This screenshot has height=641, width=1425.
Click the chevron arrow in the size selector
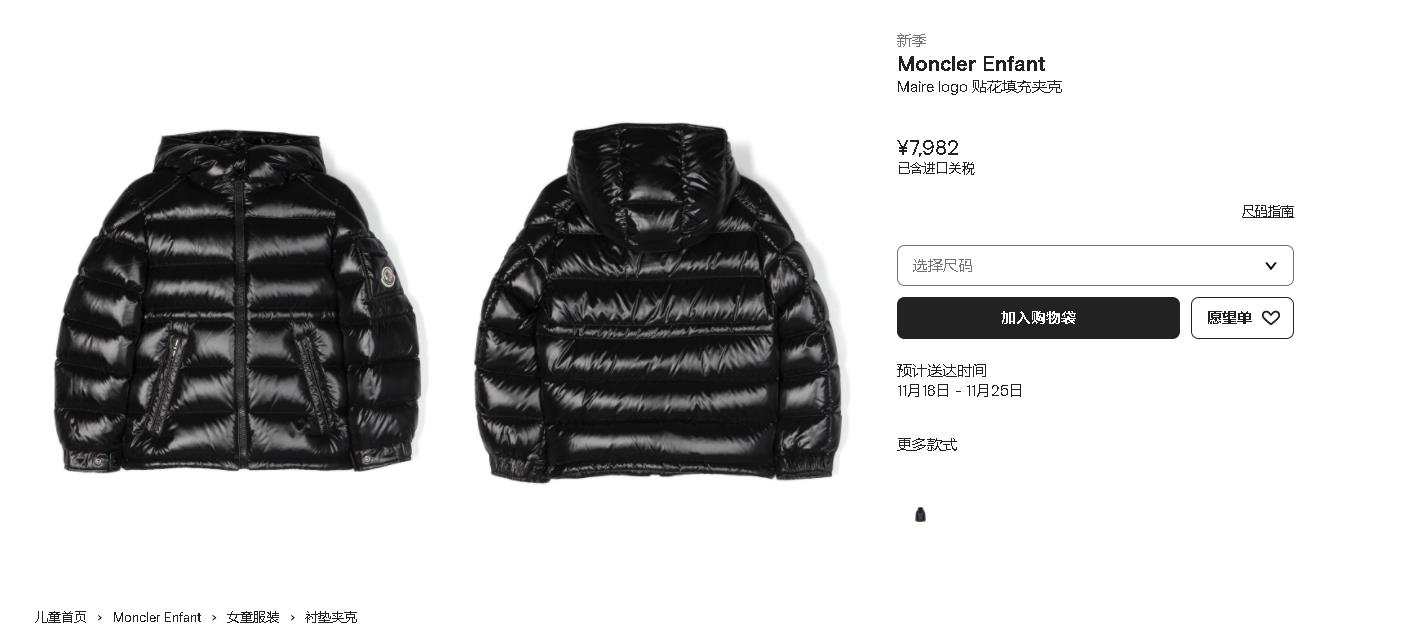pos(1270,266)
